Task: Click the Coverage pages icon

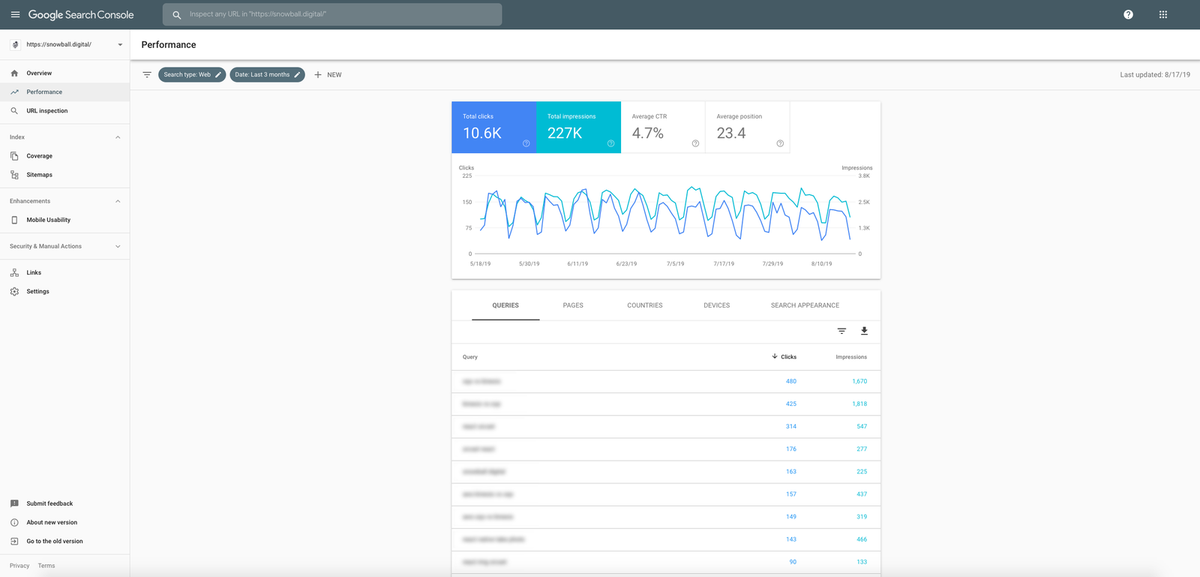Action: [14, 156]
